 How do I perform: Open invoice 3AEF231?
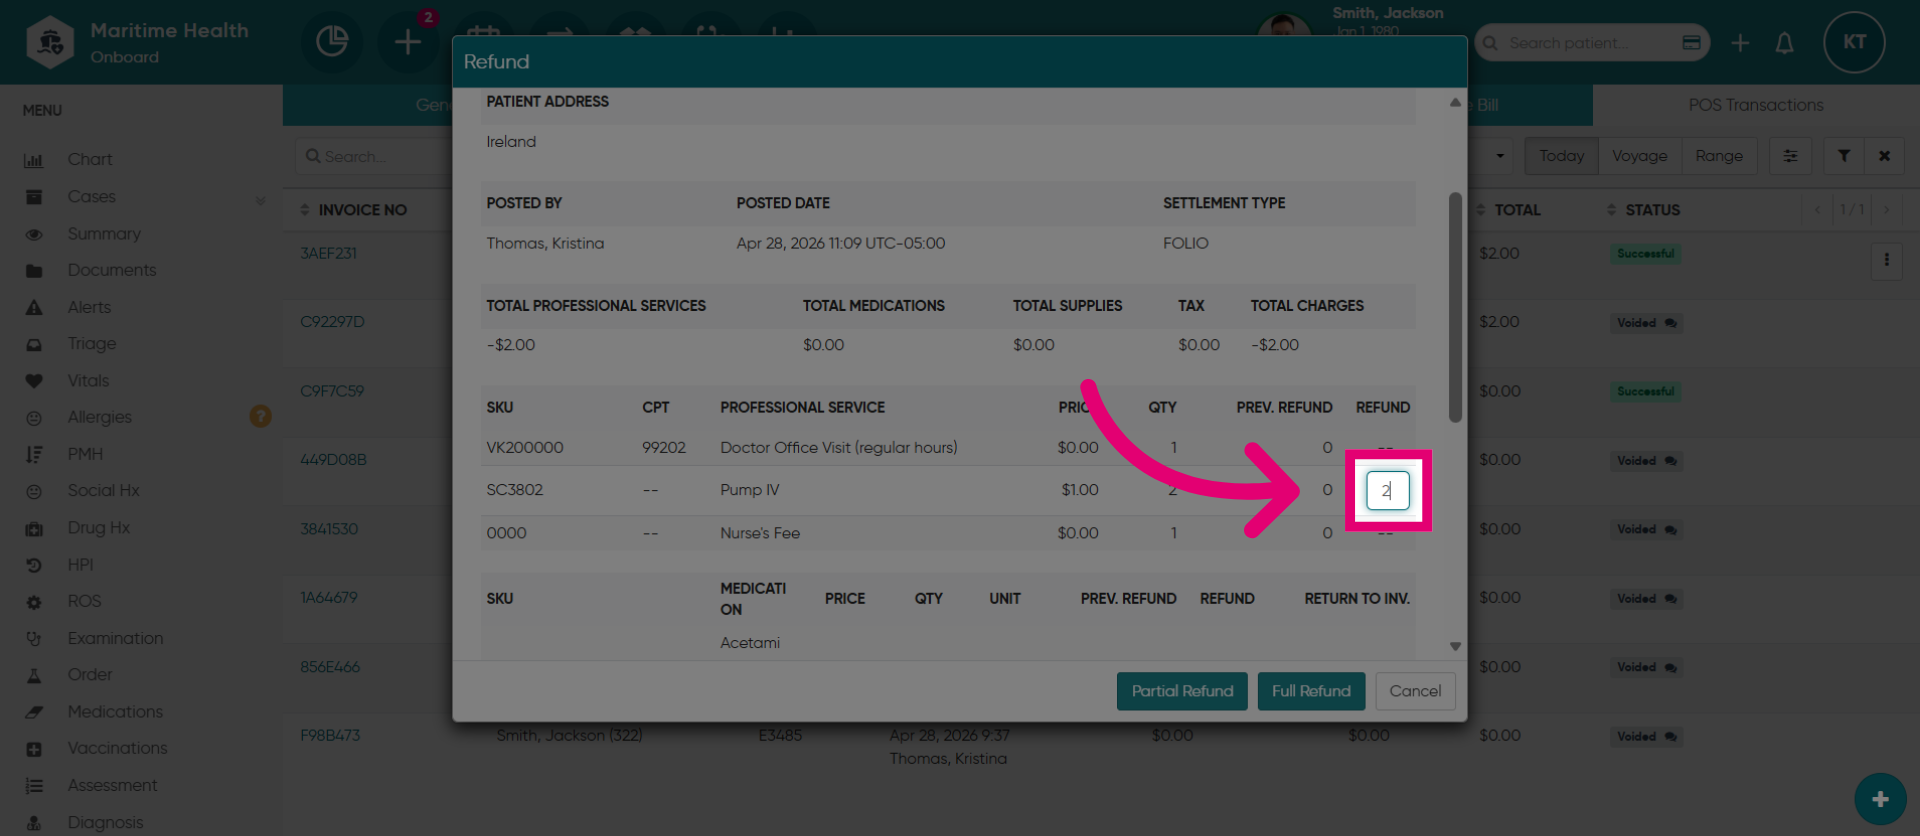click(x=328, y=253)
